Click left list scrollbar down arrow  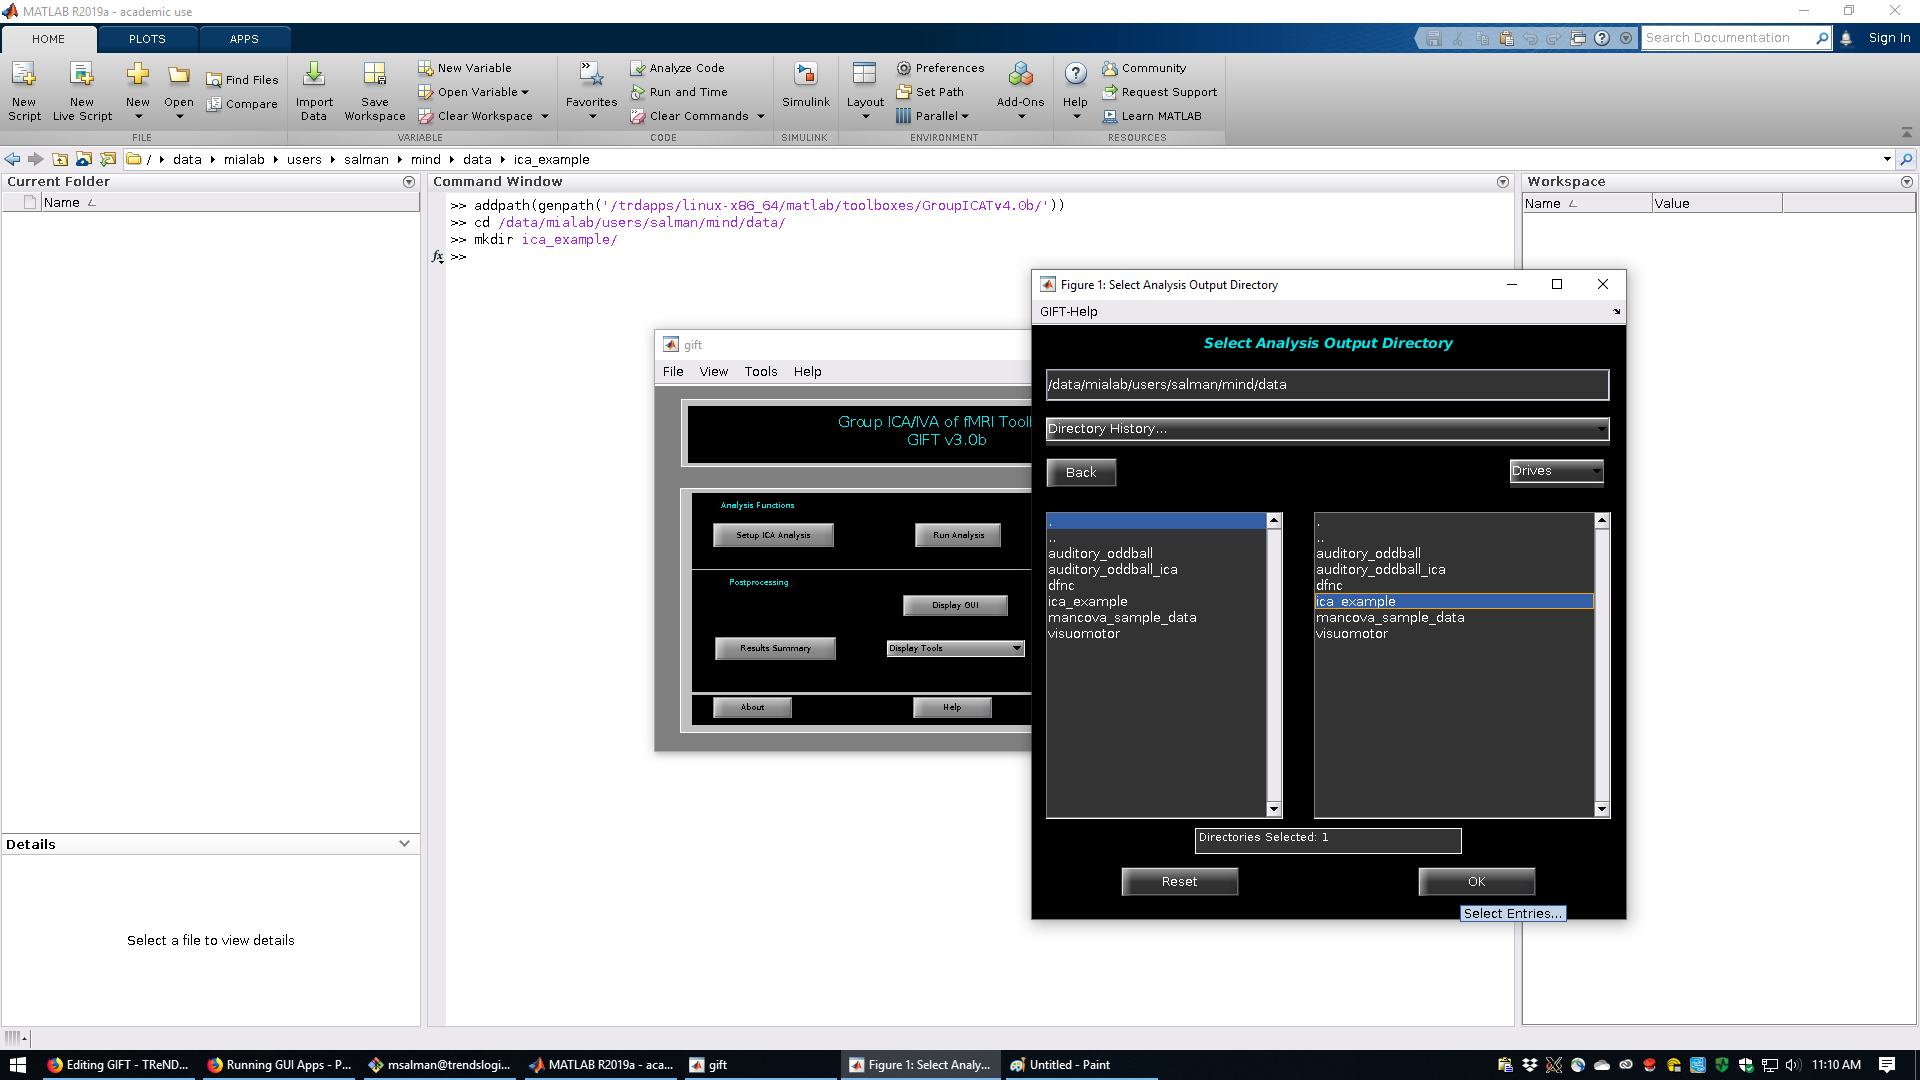point(1274,809)
